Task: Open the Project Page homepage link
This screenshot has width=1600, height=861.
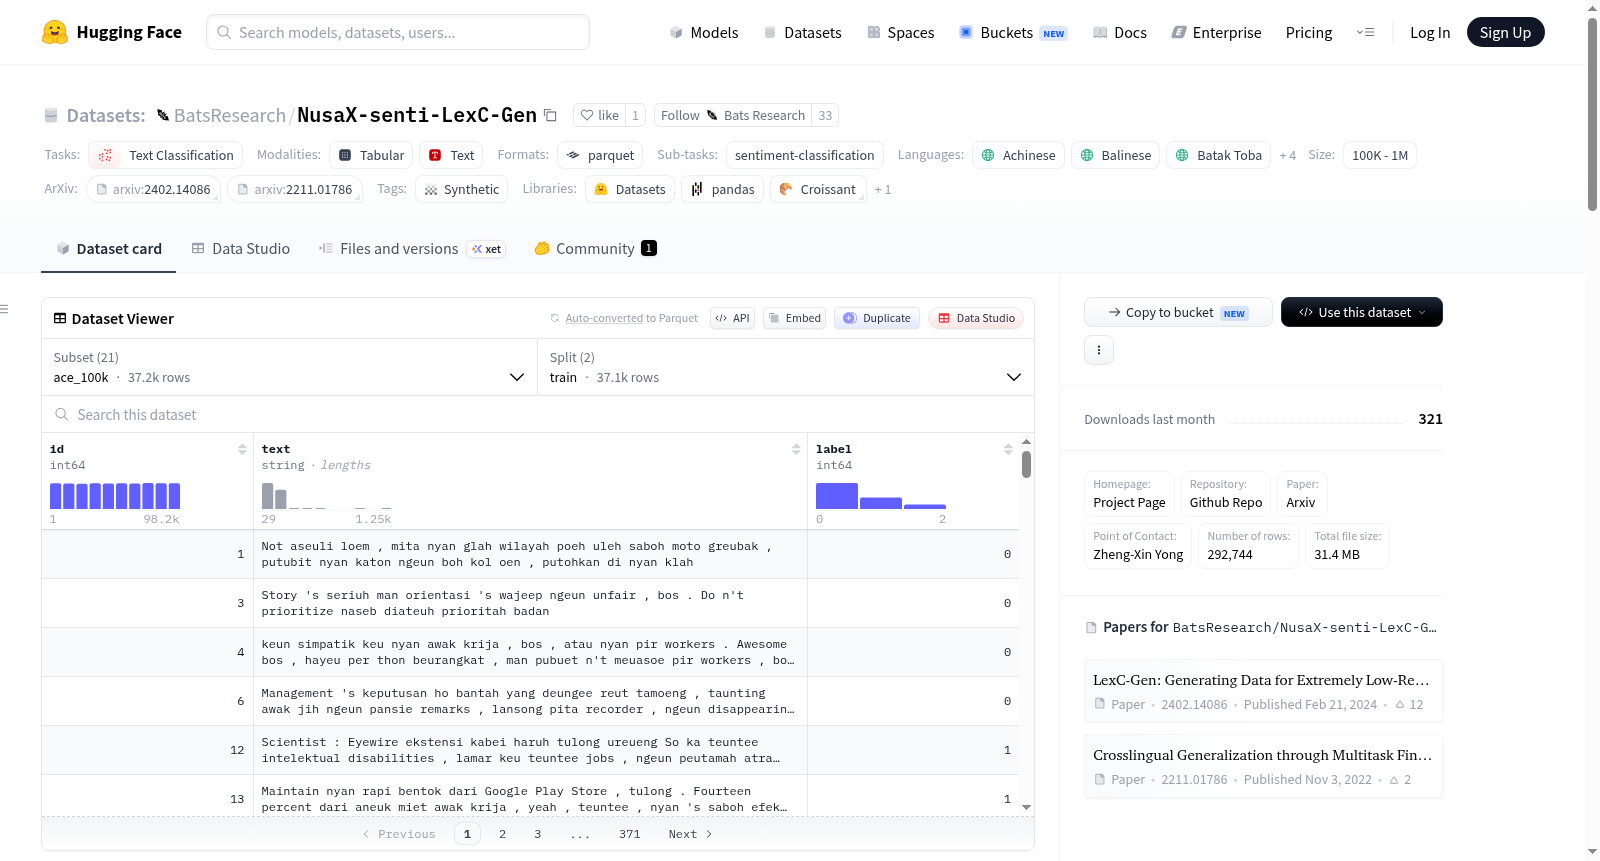Action: [1129, 494]
